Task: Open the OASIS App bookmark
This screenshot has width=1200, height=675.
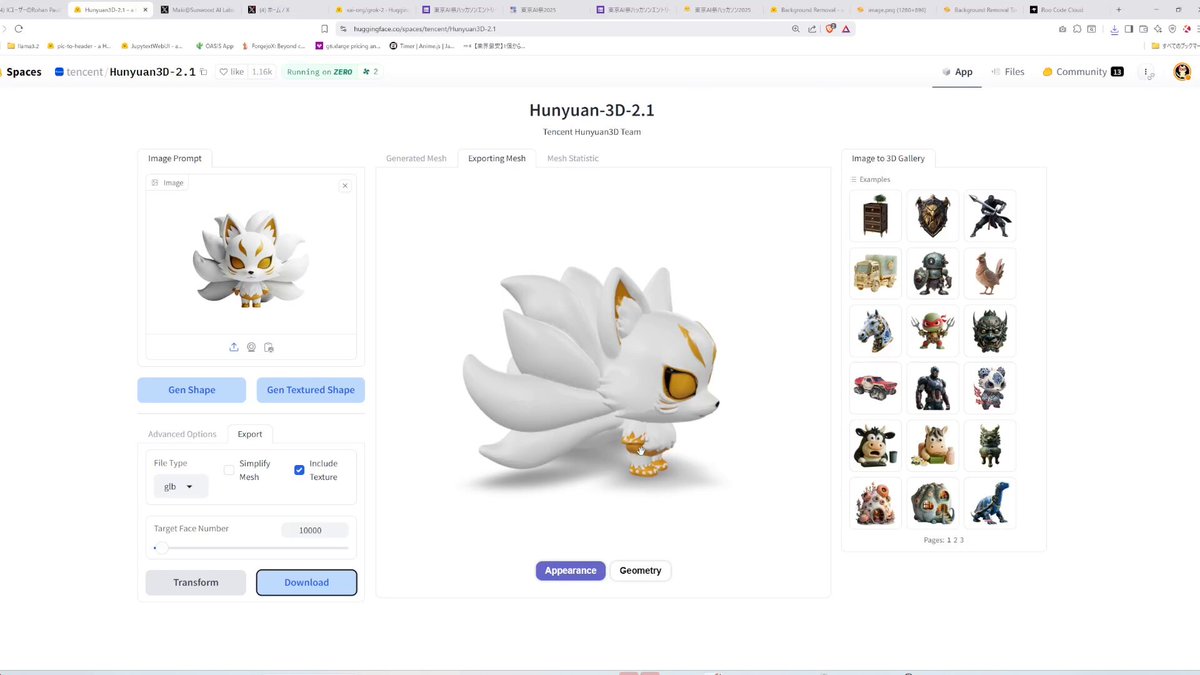Action: point(215,45)
